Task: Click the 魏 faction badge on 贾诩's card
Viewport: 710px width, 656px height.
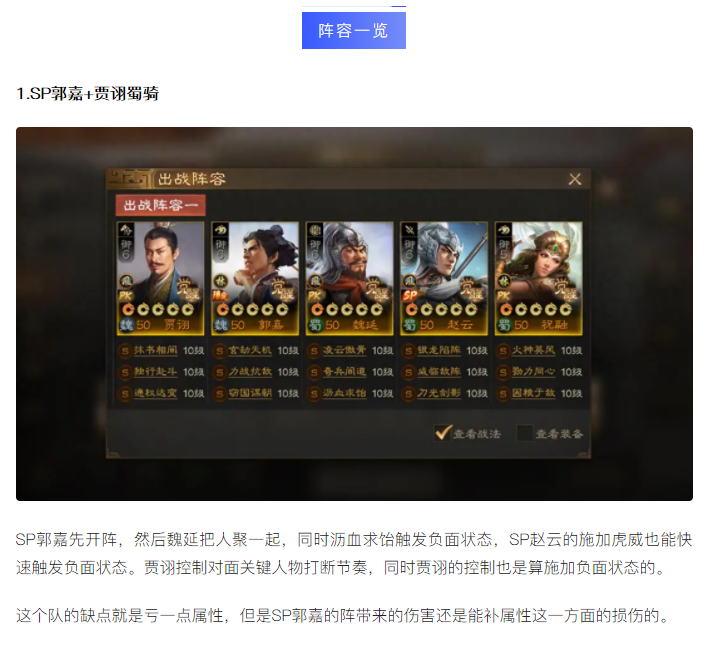Action: 126,325
